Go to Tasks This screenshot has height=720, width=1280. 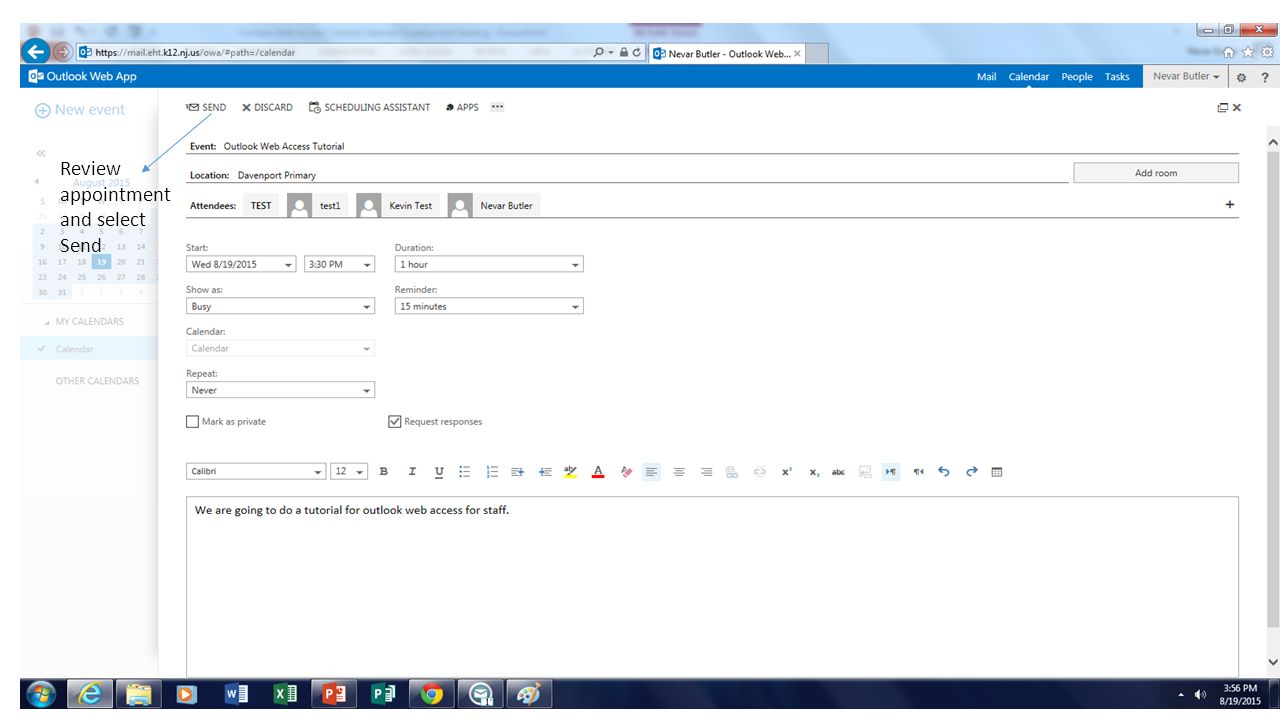click(1117, 77)
